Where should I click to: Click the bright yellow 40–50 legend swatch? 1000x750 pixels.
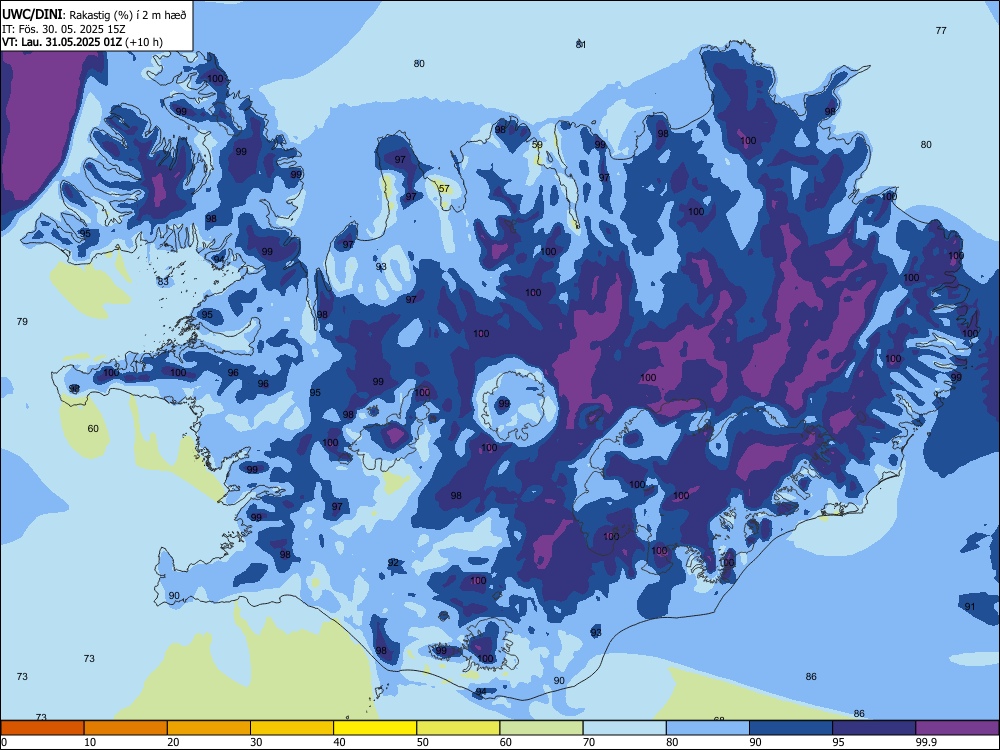point(375,728)
